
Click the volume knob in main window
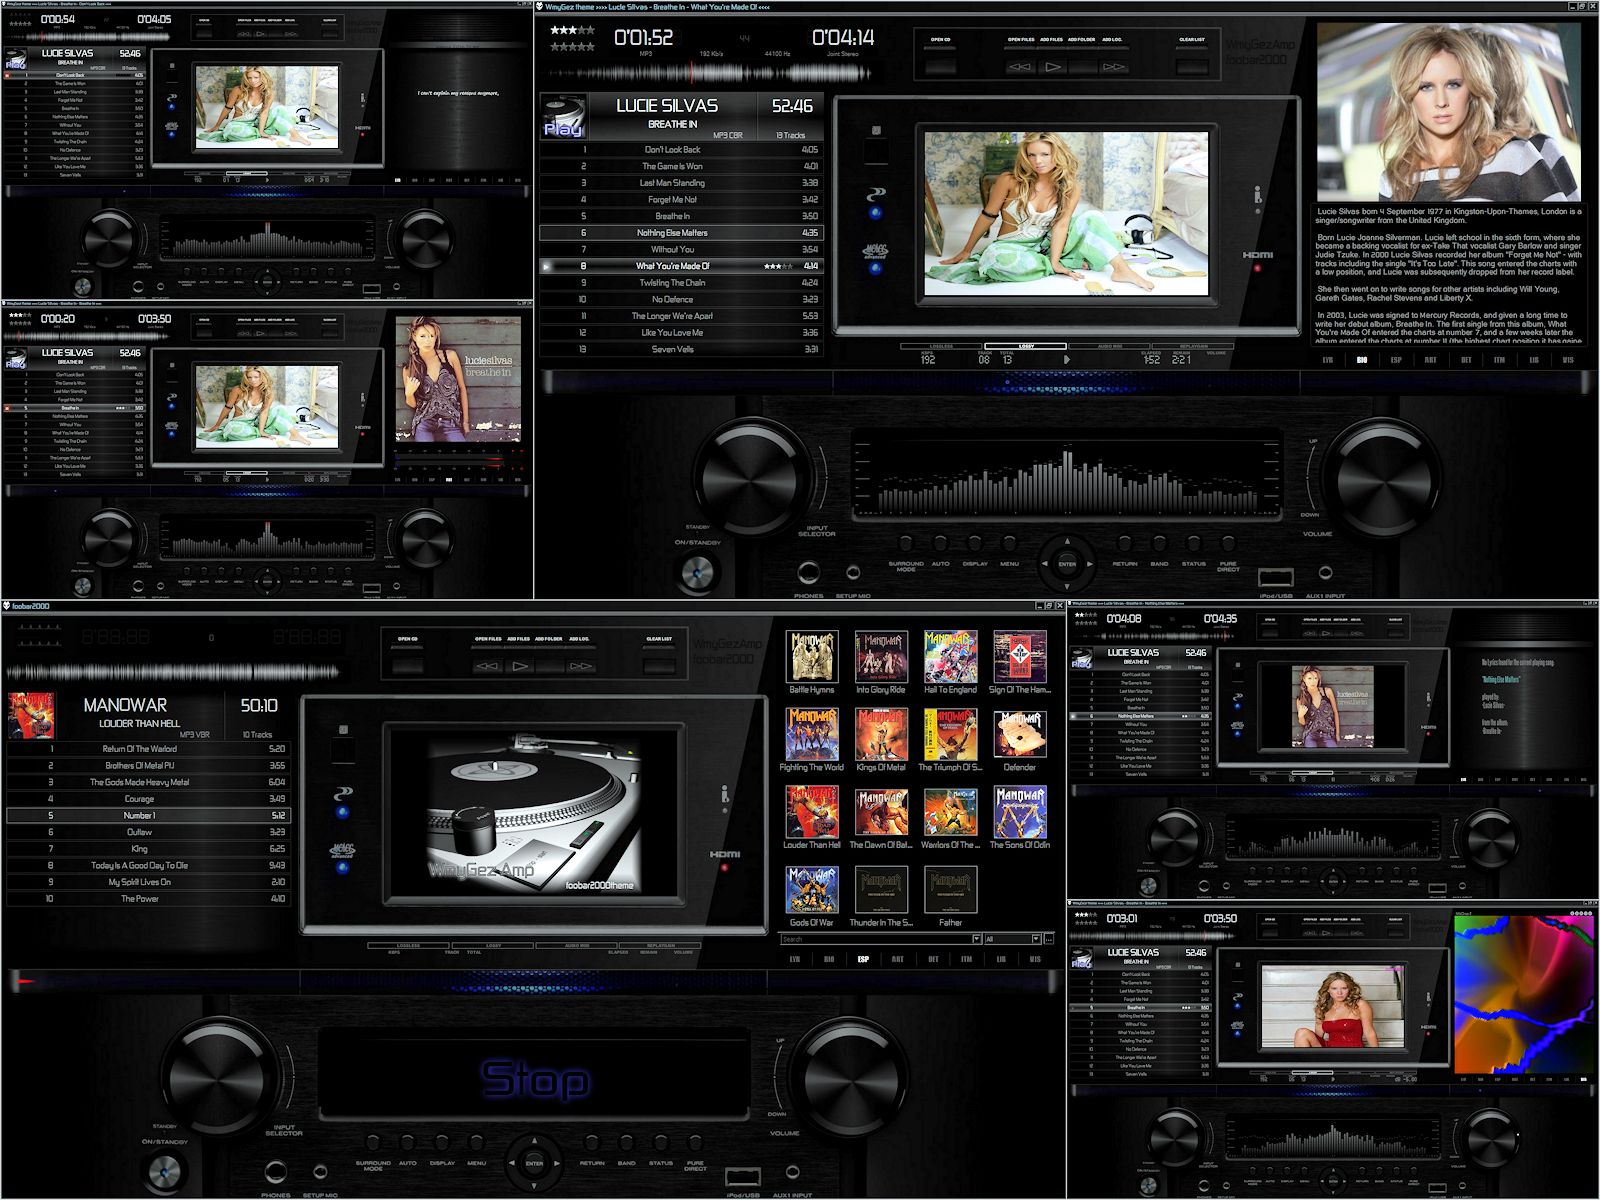pyautogui.click(x=1382, y=477)
